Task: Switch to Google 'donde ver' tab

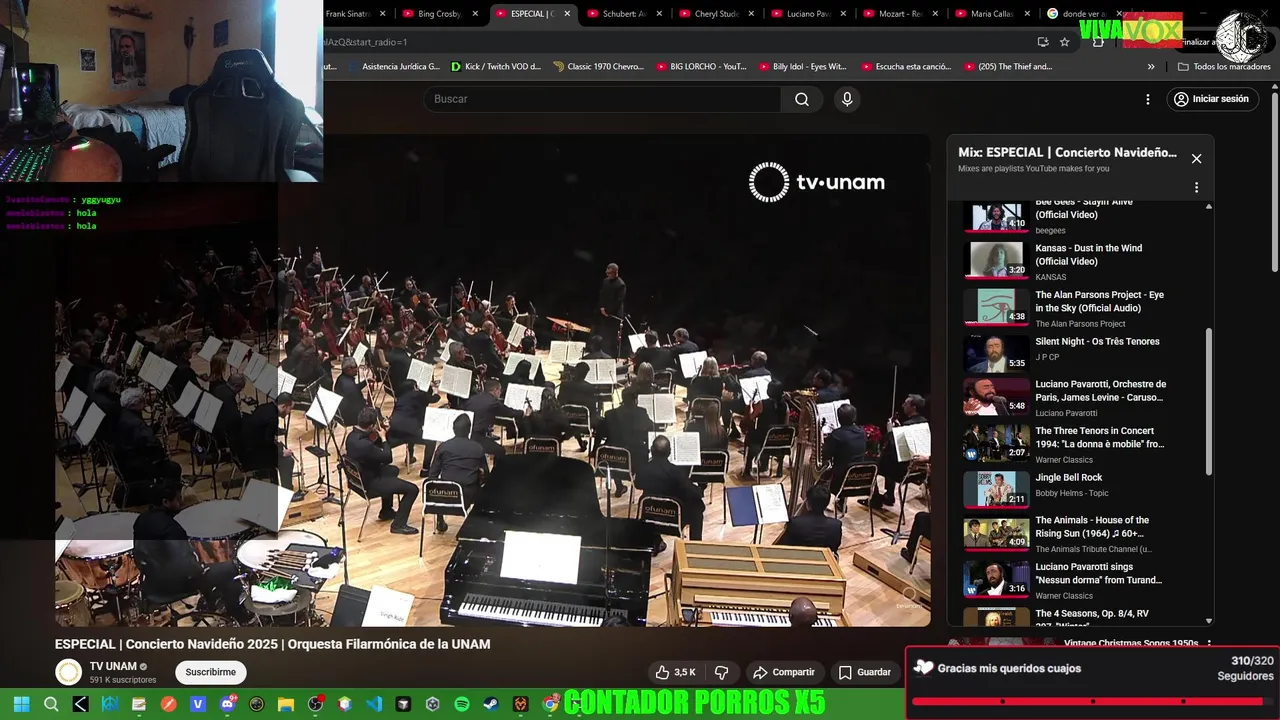Action: point(1085,14)
